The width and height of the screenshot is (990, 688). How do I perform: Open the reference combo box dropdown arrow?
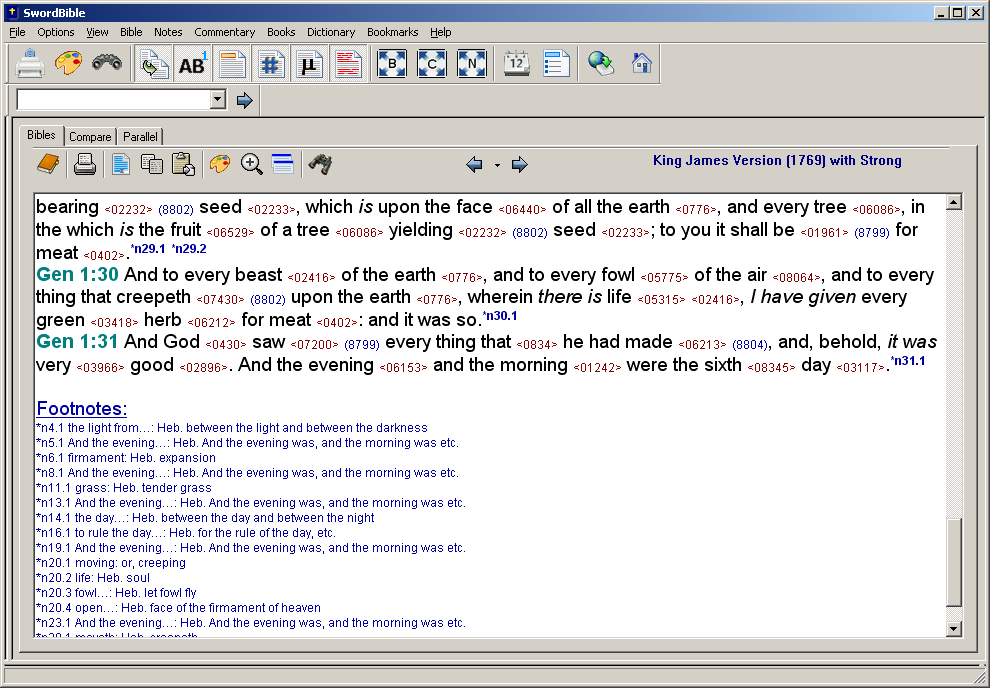pyautogui.click(x=218, y=99)
